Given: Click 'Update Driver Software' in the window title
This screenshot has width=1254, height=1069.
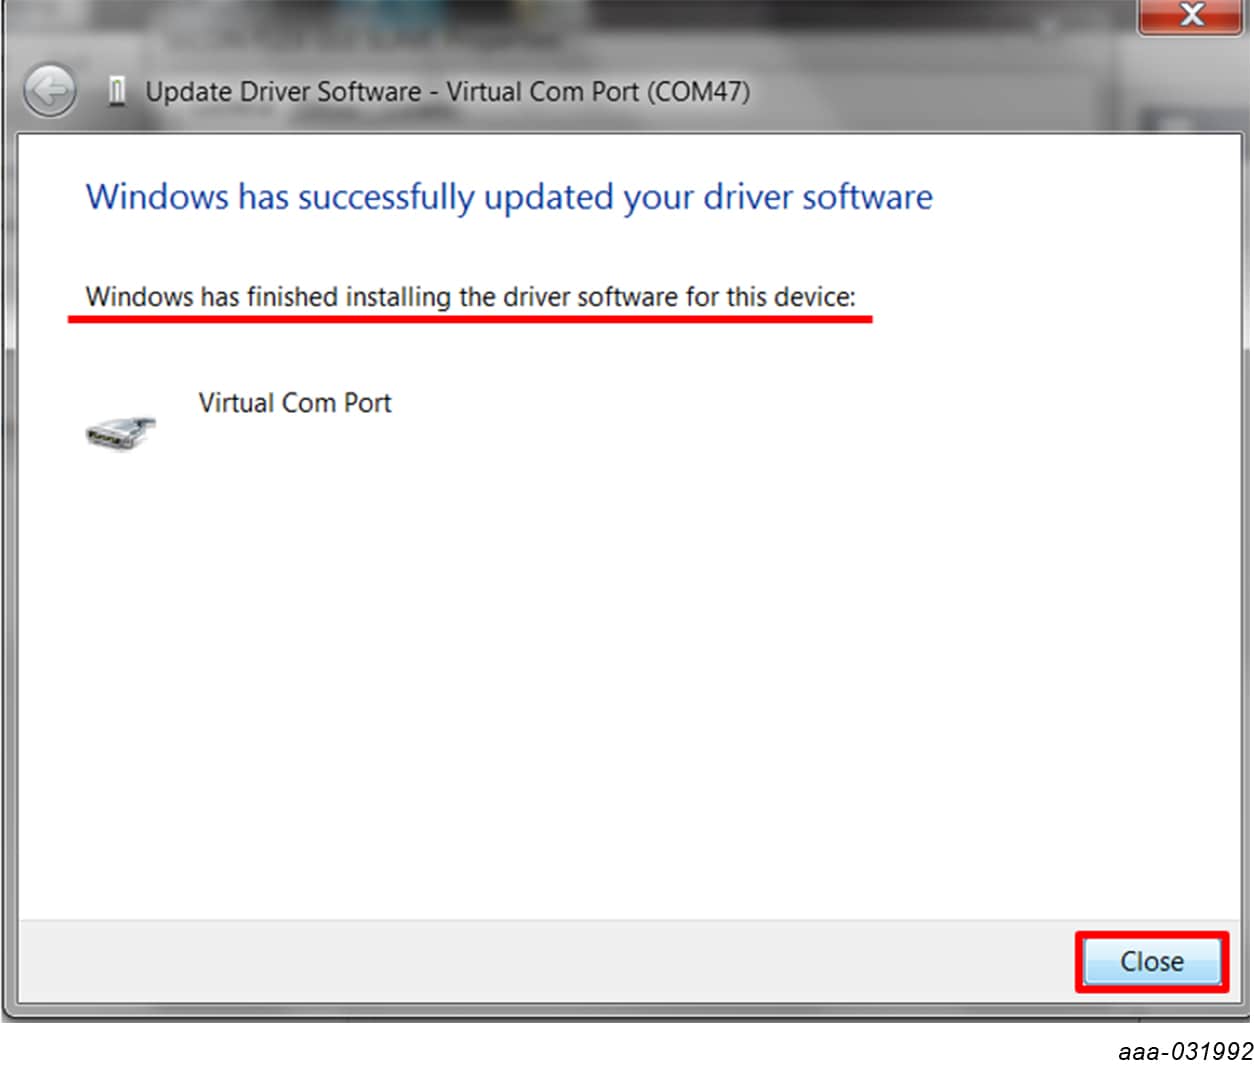Looking at the screenshot, I should (x=283, y=92).
